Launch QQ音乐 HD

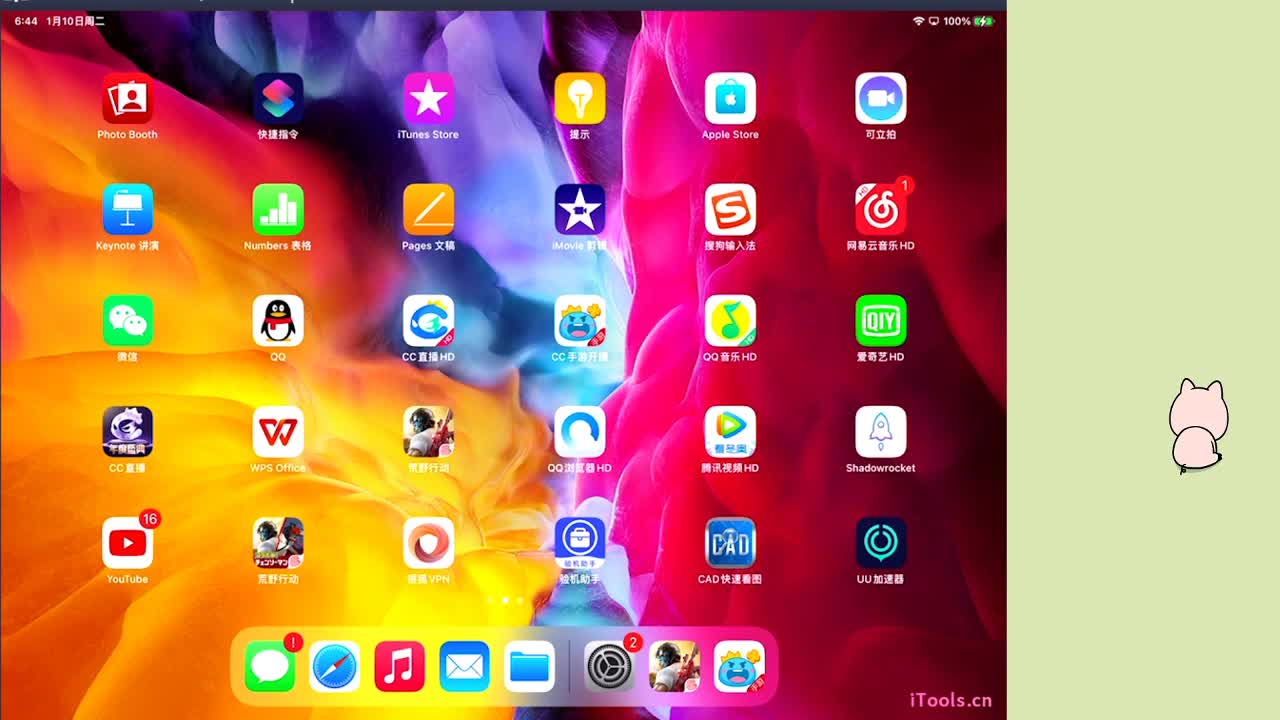pos(730,320)
